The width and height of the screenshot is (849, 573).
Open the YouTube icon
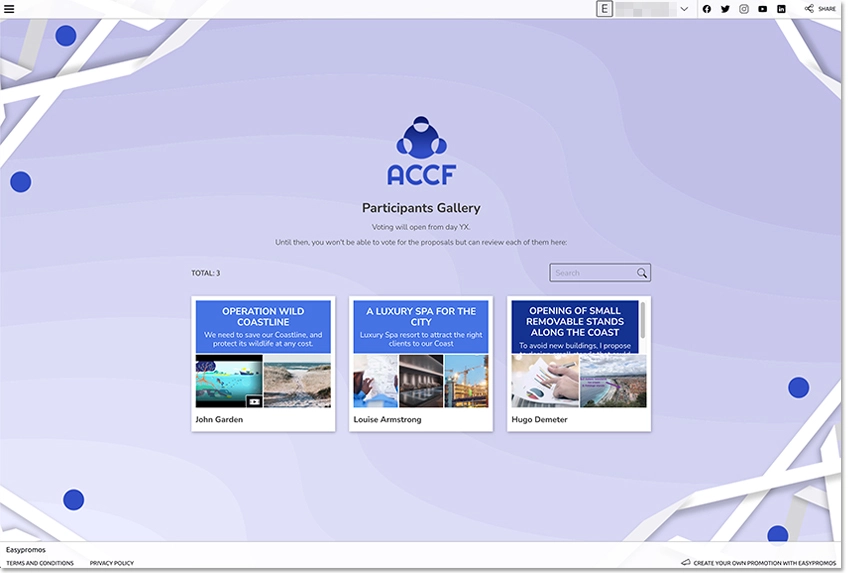(762, 9)
